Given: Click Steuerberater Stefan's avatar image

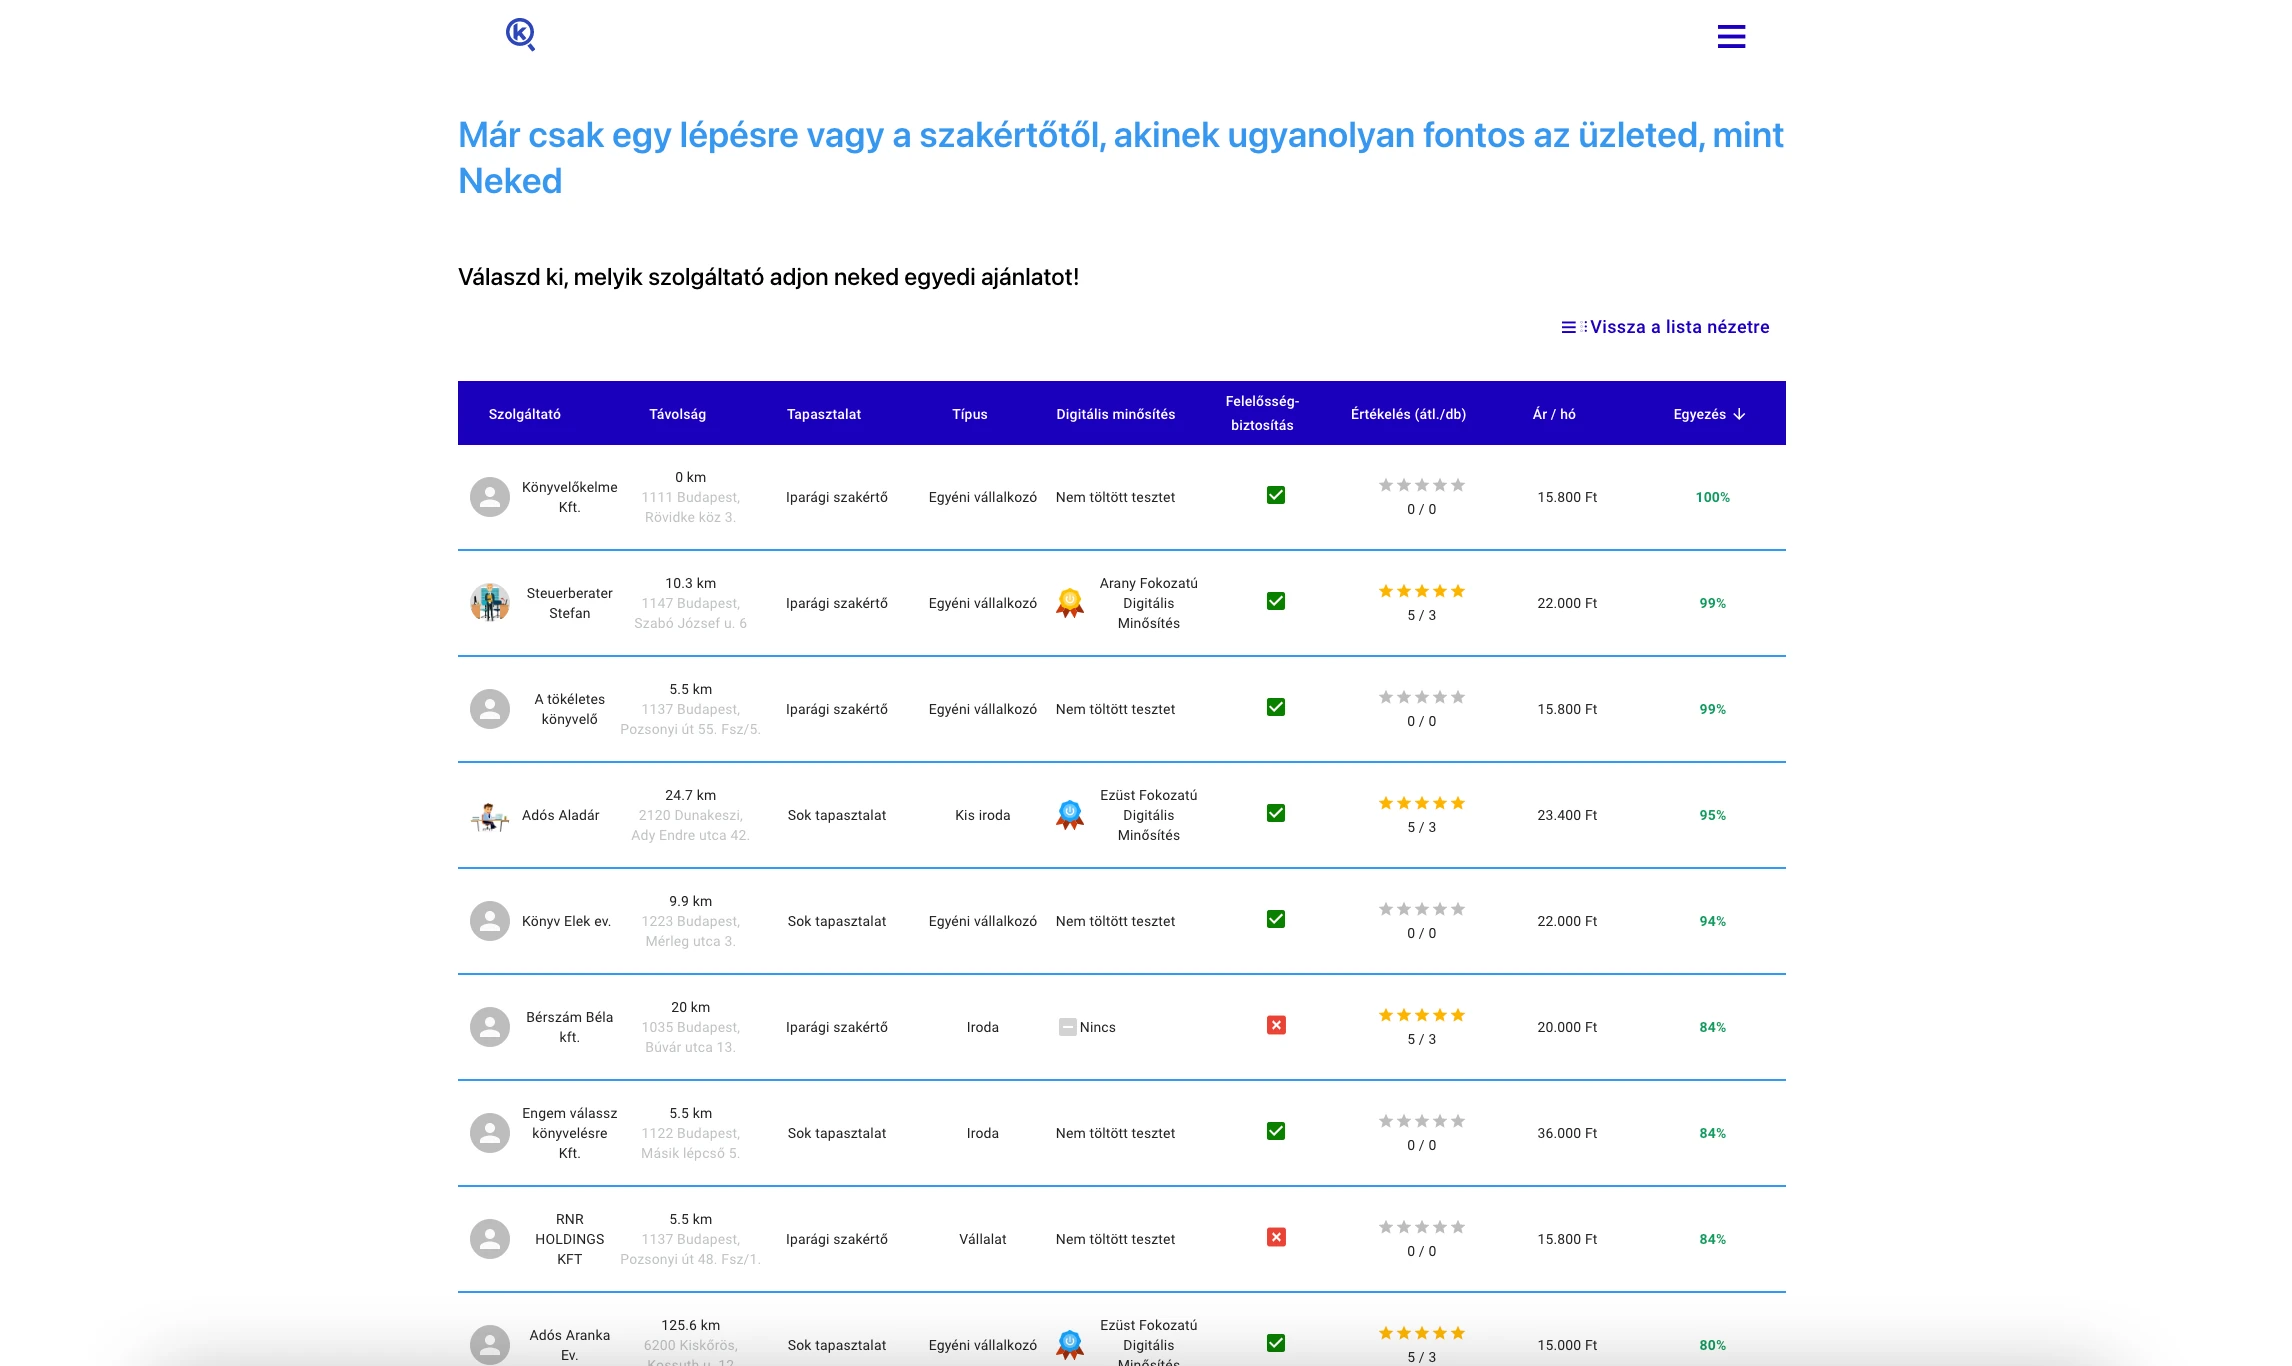Looking at the screenshot, I should click(490, 603).
